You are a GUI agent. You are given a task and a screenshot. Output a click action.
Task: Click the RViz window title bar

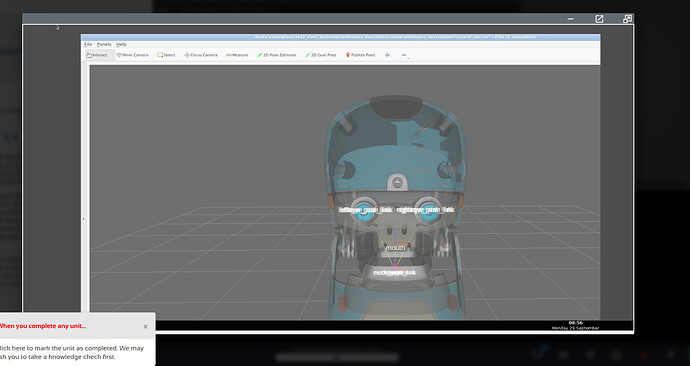[340, 37]
